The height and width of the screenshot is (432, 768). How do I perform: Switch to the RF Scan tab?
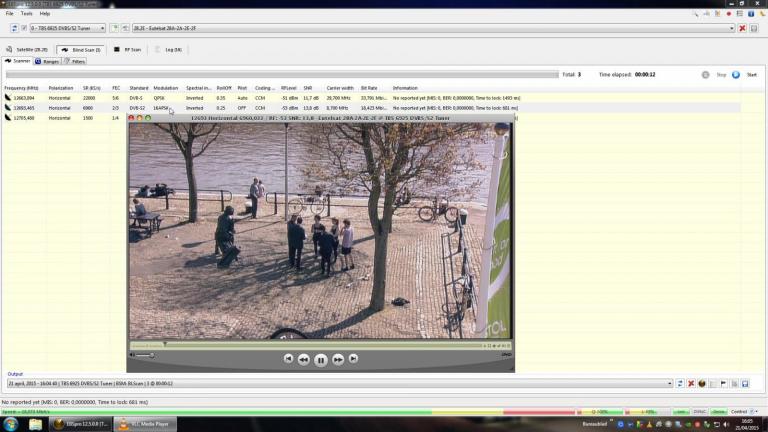128,49
